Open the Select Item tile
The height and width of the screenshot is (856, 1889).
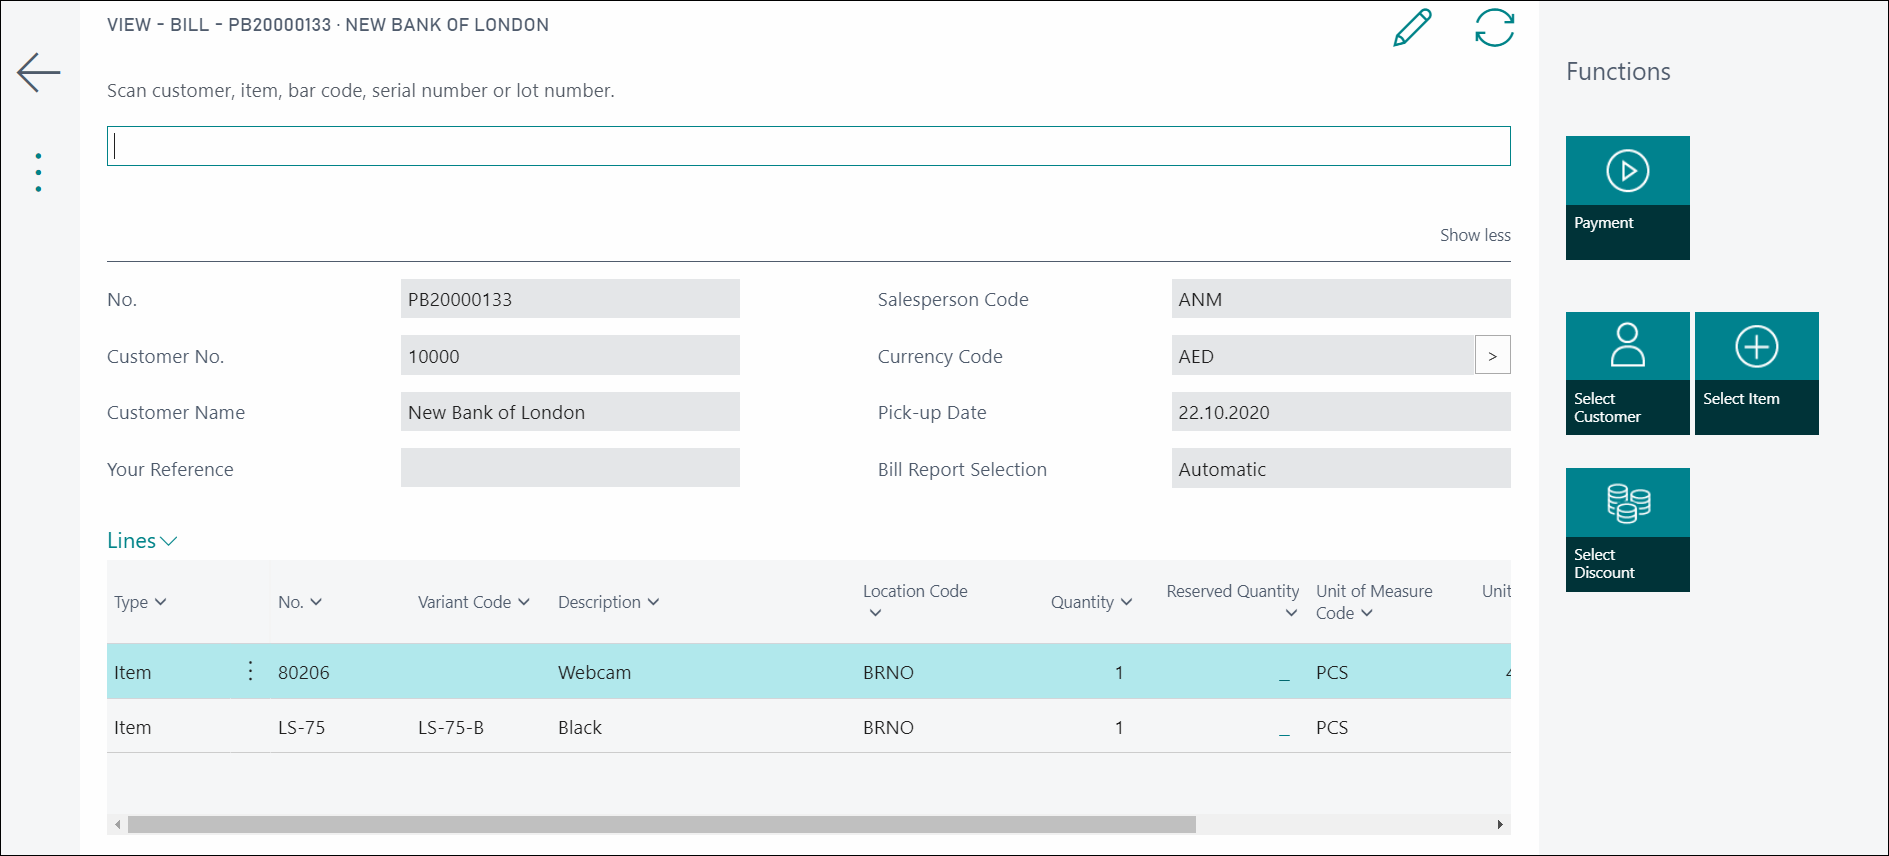[1756, 373]
